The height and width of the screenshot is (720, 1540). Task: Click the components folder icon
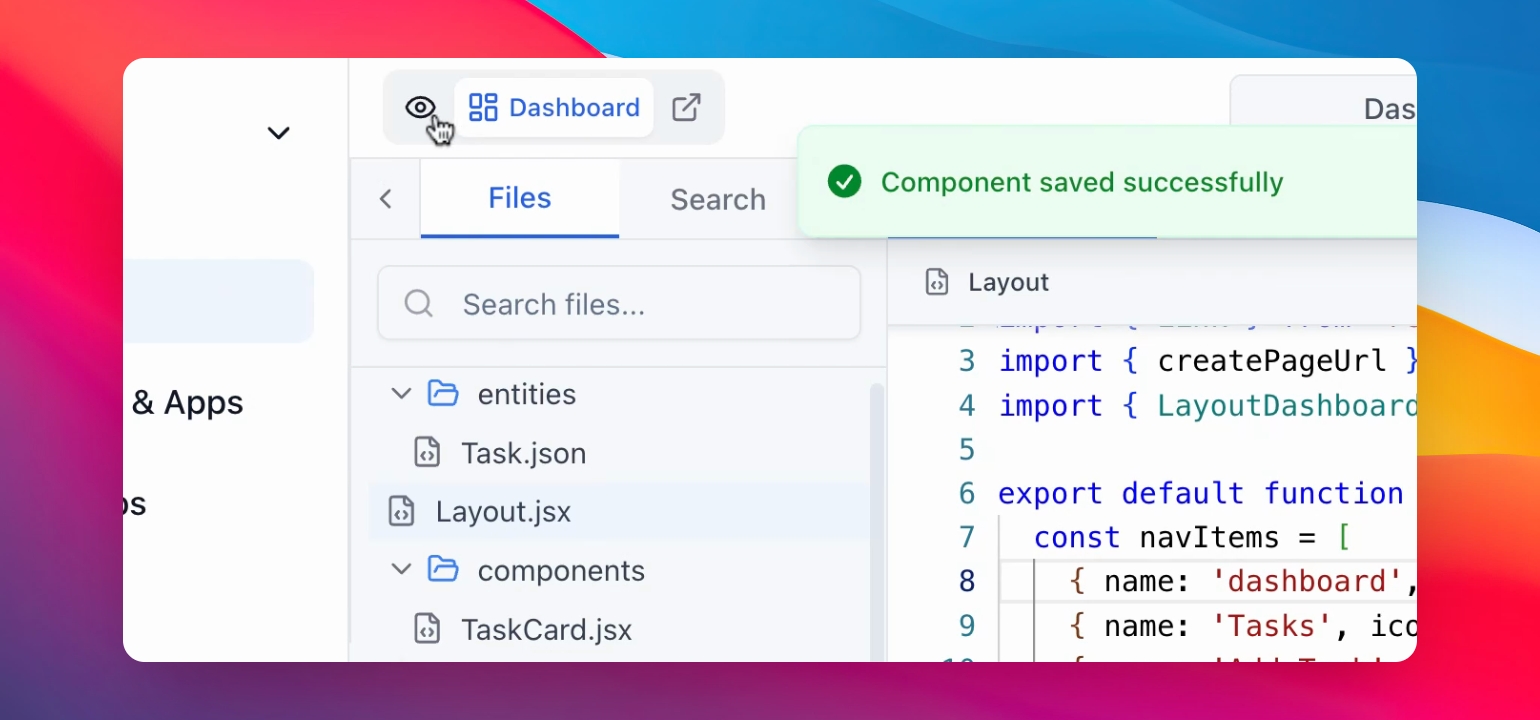click(x=443, y=570)
